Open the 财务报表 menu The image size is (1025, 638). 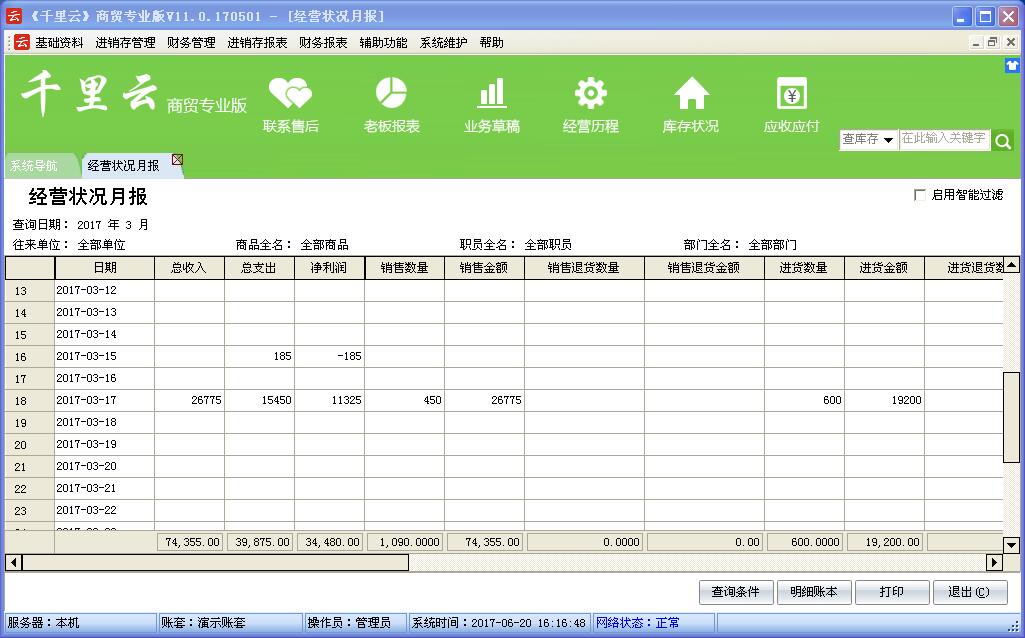[x=323, y=43]
